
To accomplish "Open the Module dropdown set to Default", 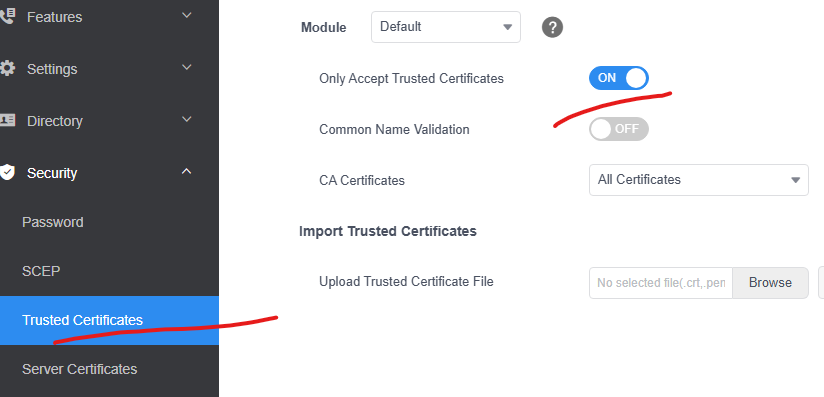I will pos(446,27).
